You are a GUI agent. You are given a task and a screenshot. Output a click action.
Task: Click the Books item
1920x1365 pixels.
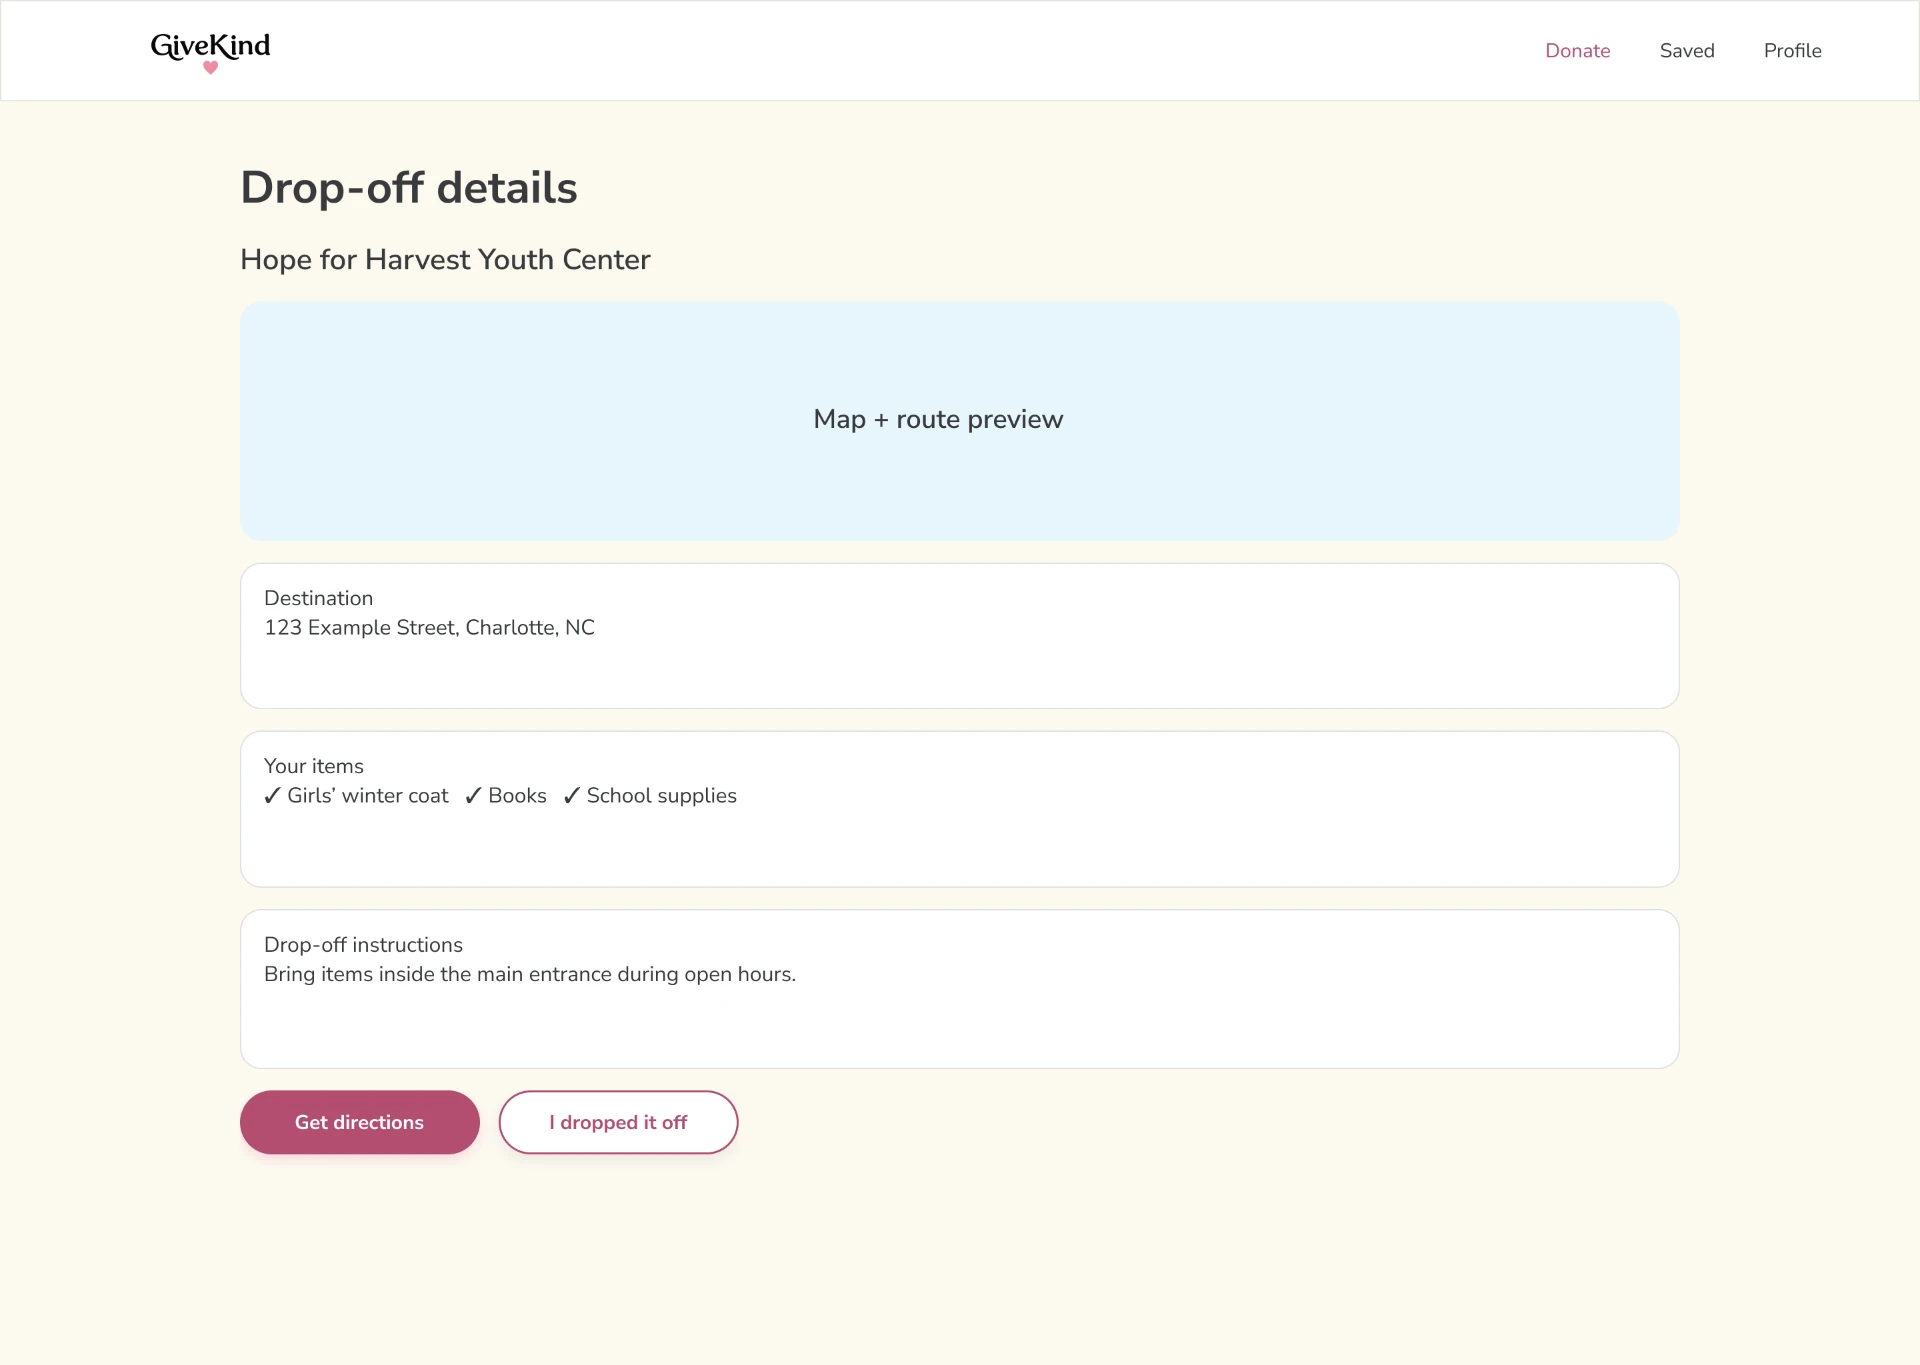pos(506,796)
